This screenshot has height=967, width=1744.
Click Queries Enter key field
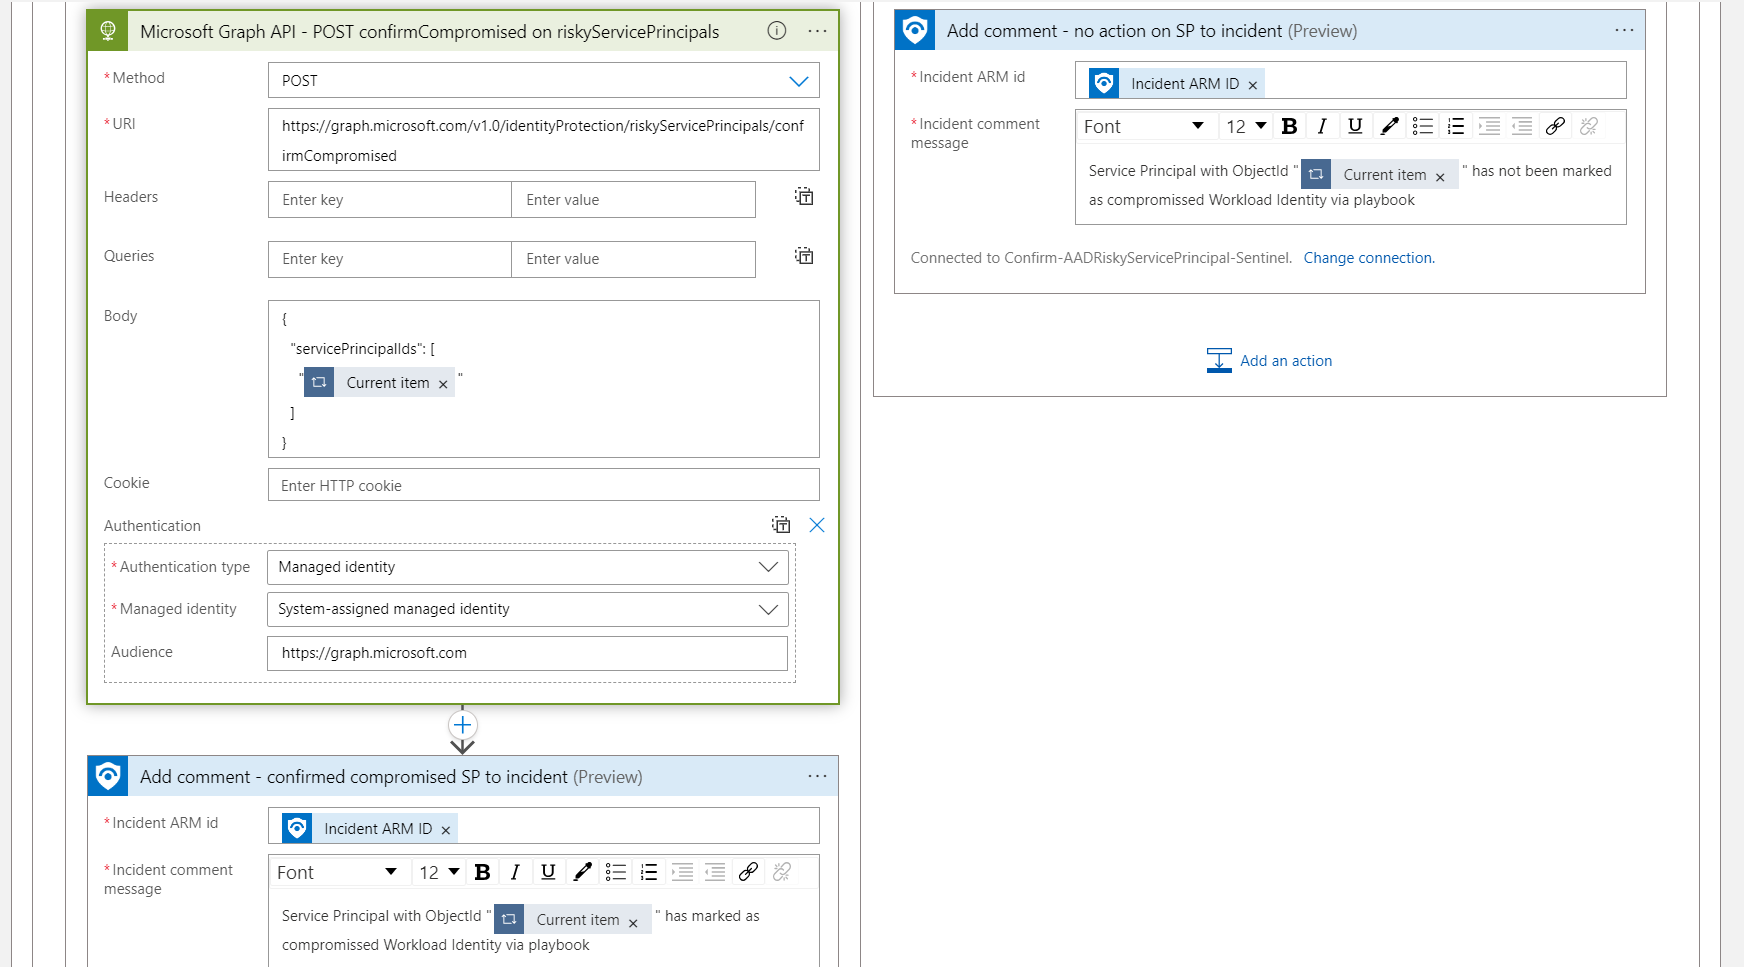(x=390, y=259)
